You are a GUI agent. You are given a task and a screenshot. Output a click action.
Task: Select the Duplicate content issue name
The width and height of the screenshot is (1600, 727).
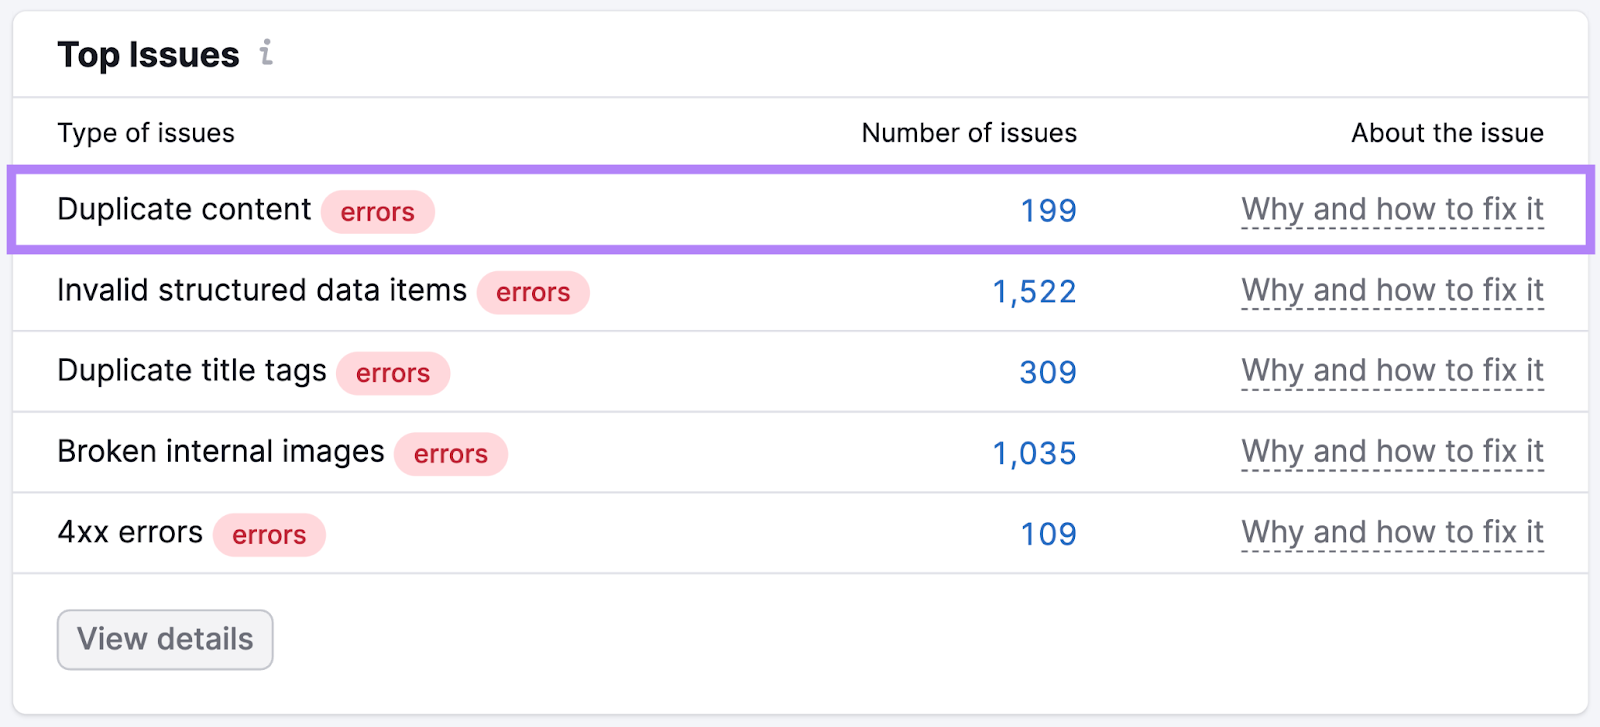(x=184, y=210)
